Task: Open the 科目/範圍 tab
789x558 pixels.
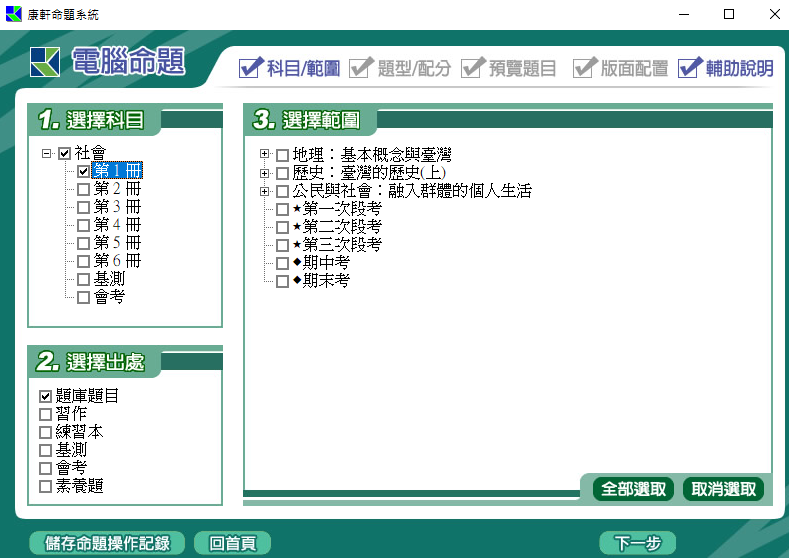Action: click(x=290, y=68)
